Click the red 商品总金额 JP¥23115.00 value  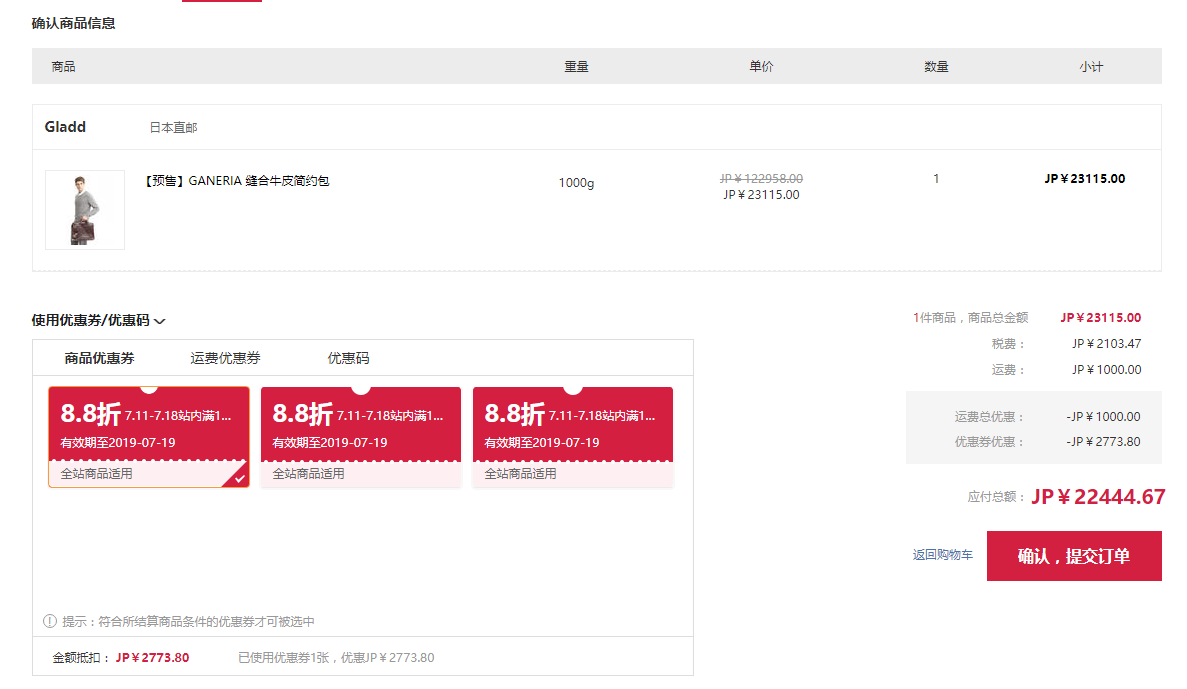pos(1101,318)
